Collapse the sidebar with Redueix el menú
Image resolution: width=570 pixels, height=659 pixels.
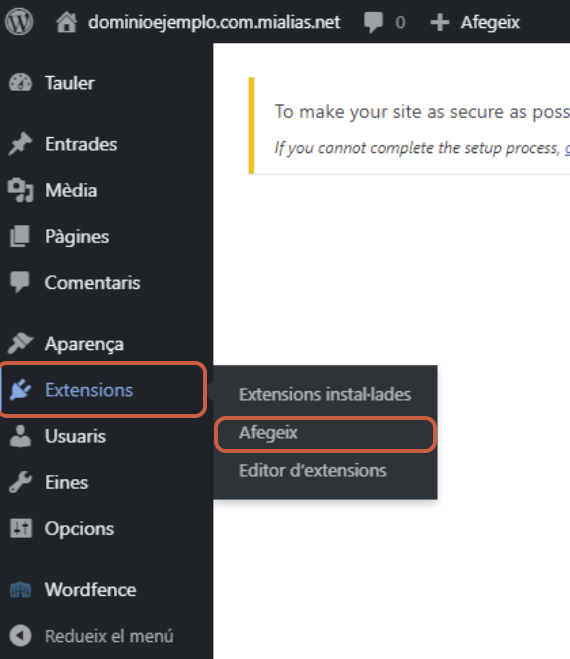pyautogui.click(x=92, y=636)
